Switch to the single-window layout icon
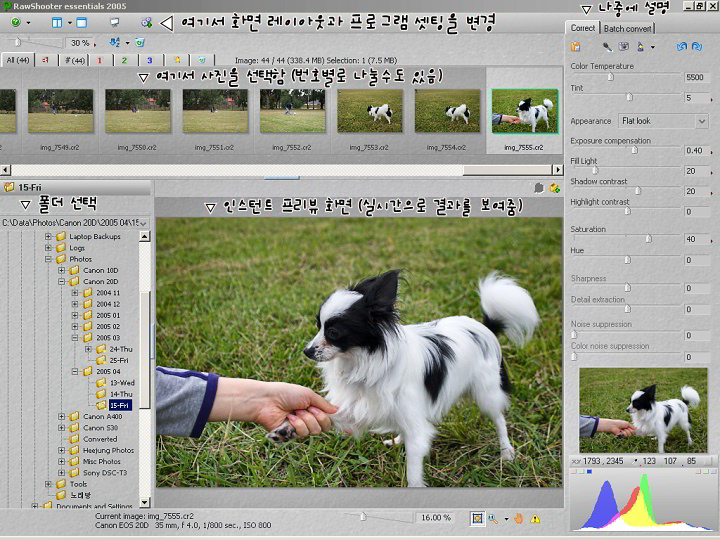Screen dimensions: 720x540 point(82,22)
